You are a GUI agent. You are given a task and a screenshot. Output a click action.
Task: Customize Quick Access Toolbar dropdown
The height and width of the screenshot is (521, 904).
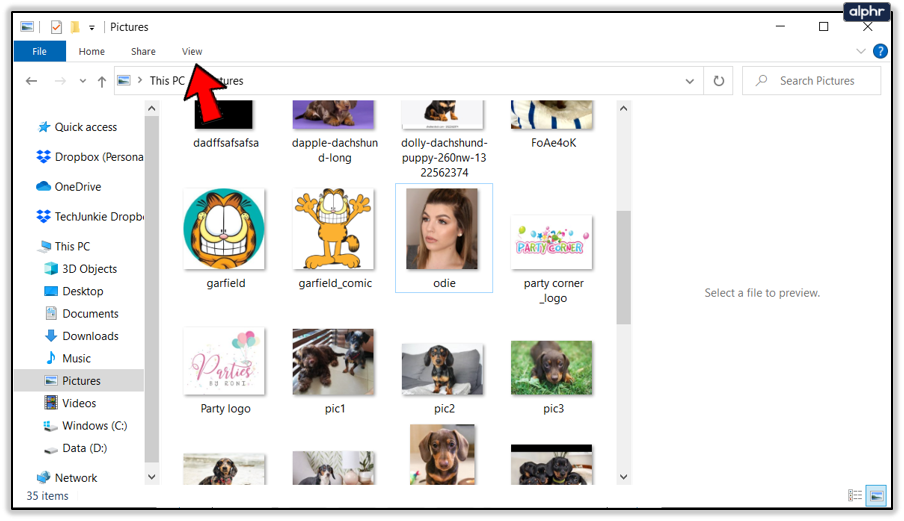(x=92, y=27)
